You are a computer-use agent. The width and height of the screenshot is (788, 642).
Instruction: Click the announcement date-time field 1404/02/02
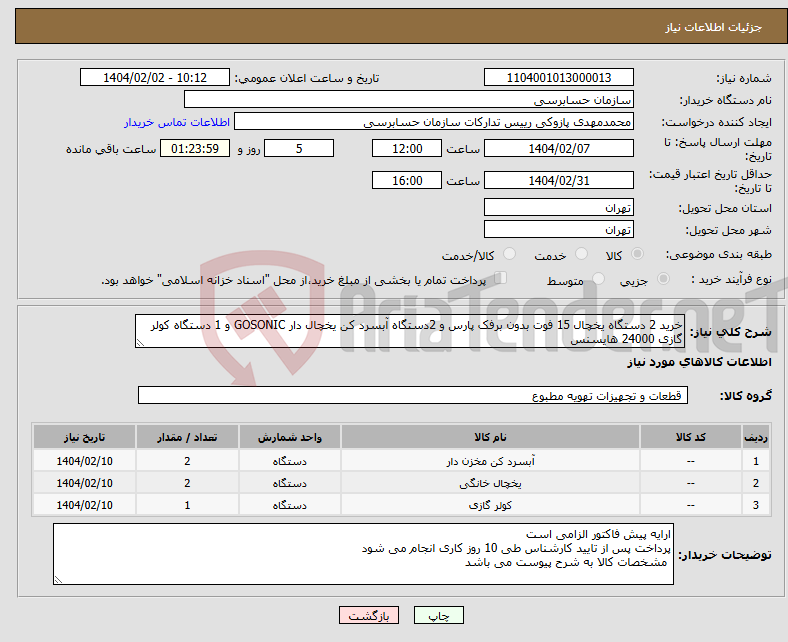(x=155, y=77)
